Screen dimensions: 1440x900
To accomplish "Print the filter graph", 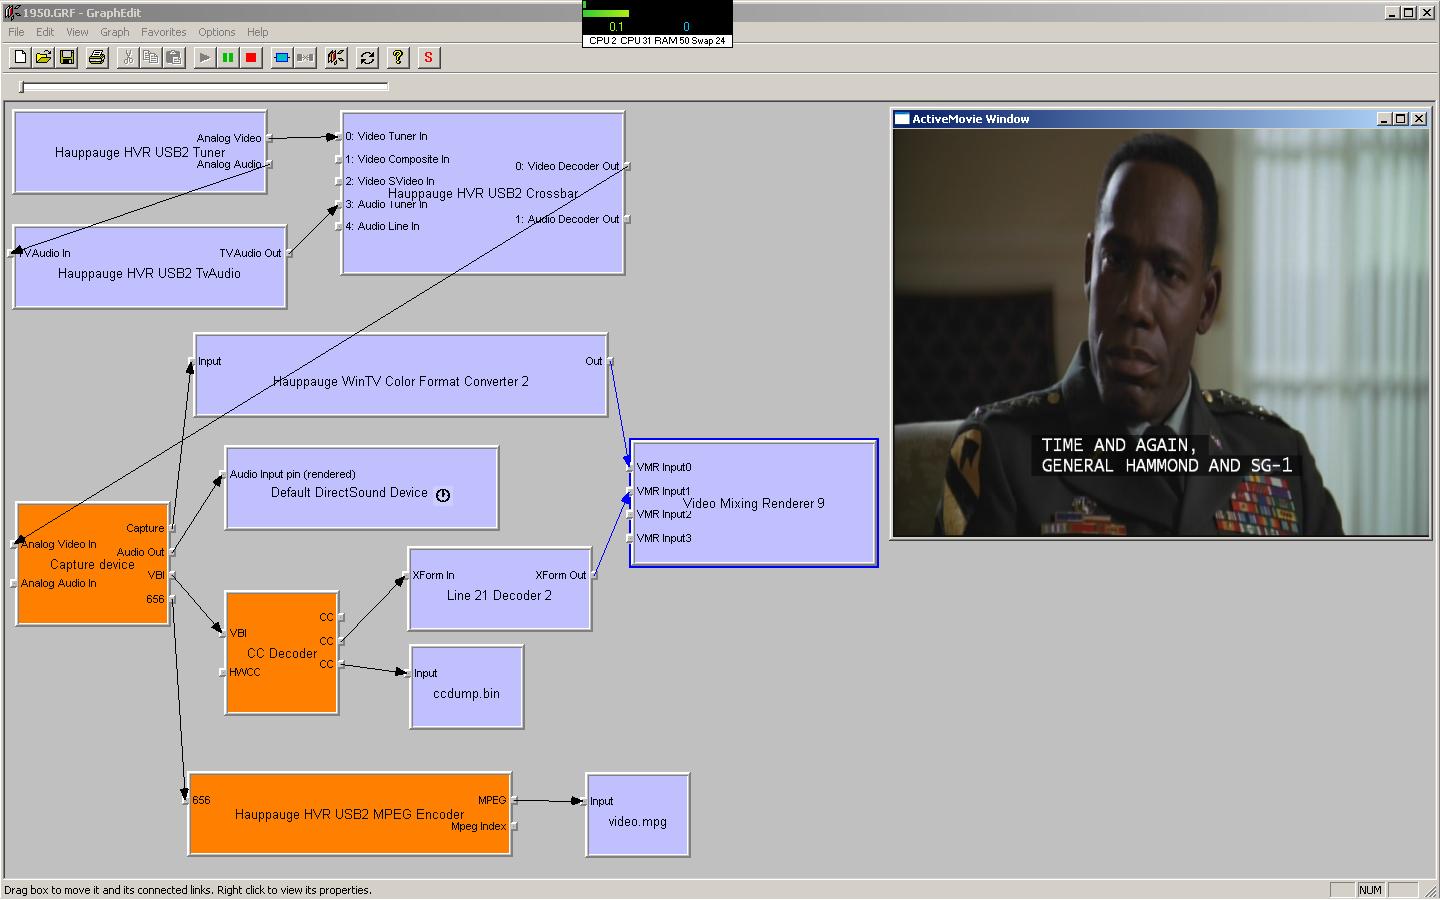I will tap(97, 58).
